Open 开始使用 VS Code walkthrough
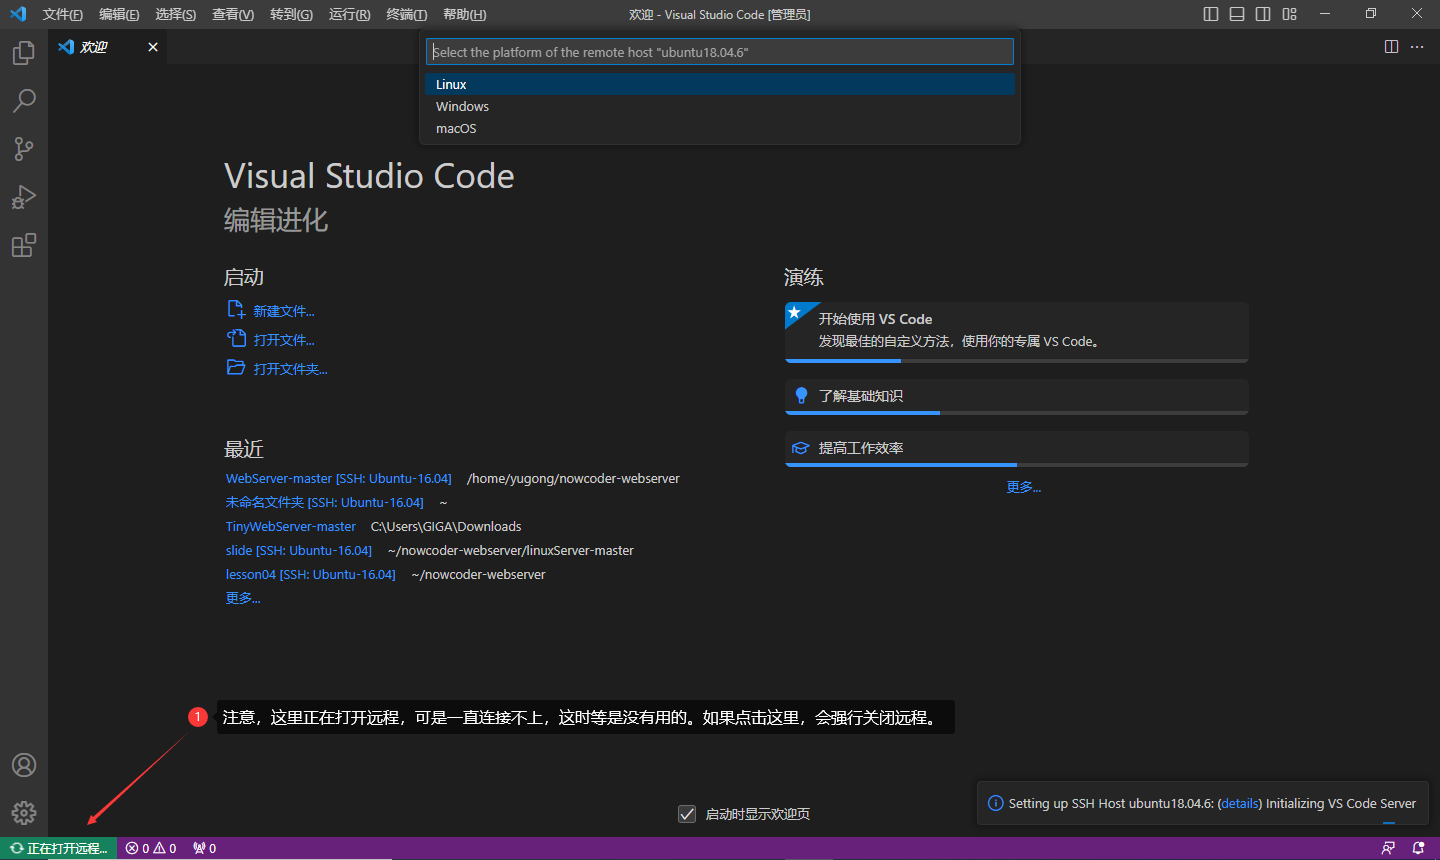The height and width of the screenshot is (860, 1440). (1017, 331)
